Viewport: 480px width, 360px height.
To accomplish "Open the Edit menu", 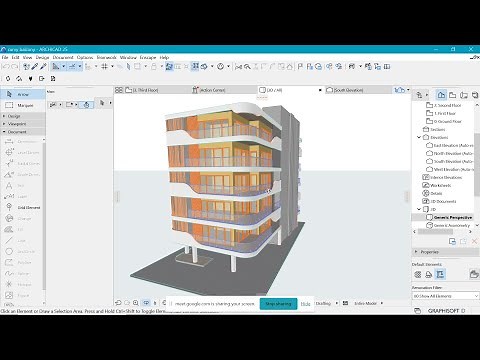I will (15, 57).
